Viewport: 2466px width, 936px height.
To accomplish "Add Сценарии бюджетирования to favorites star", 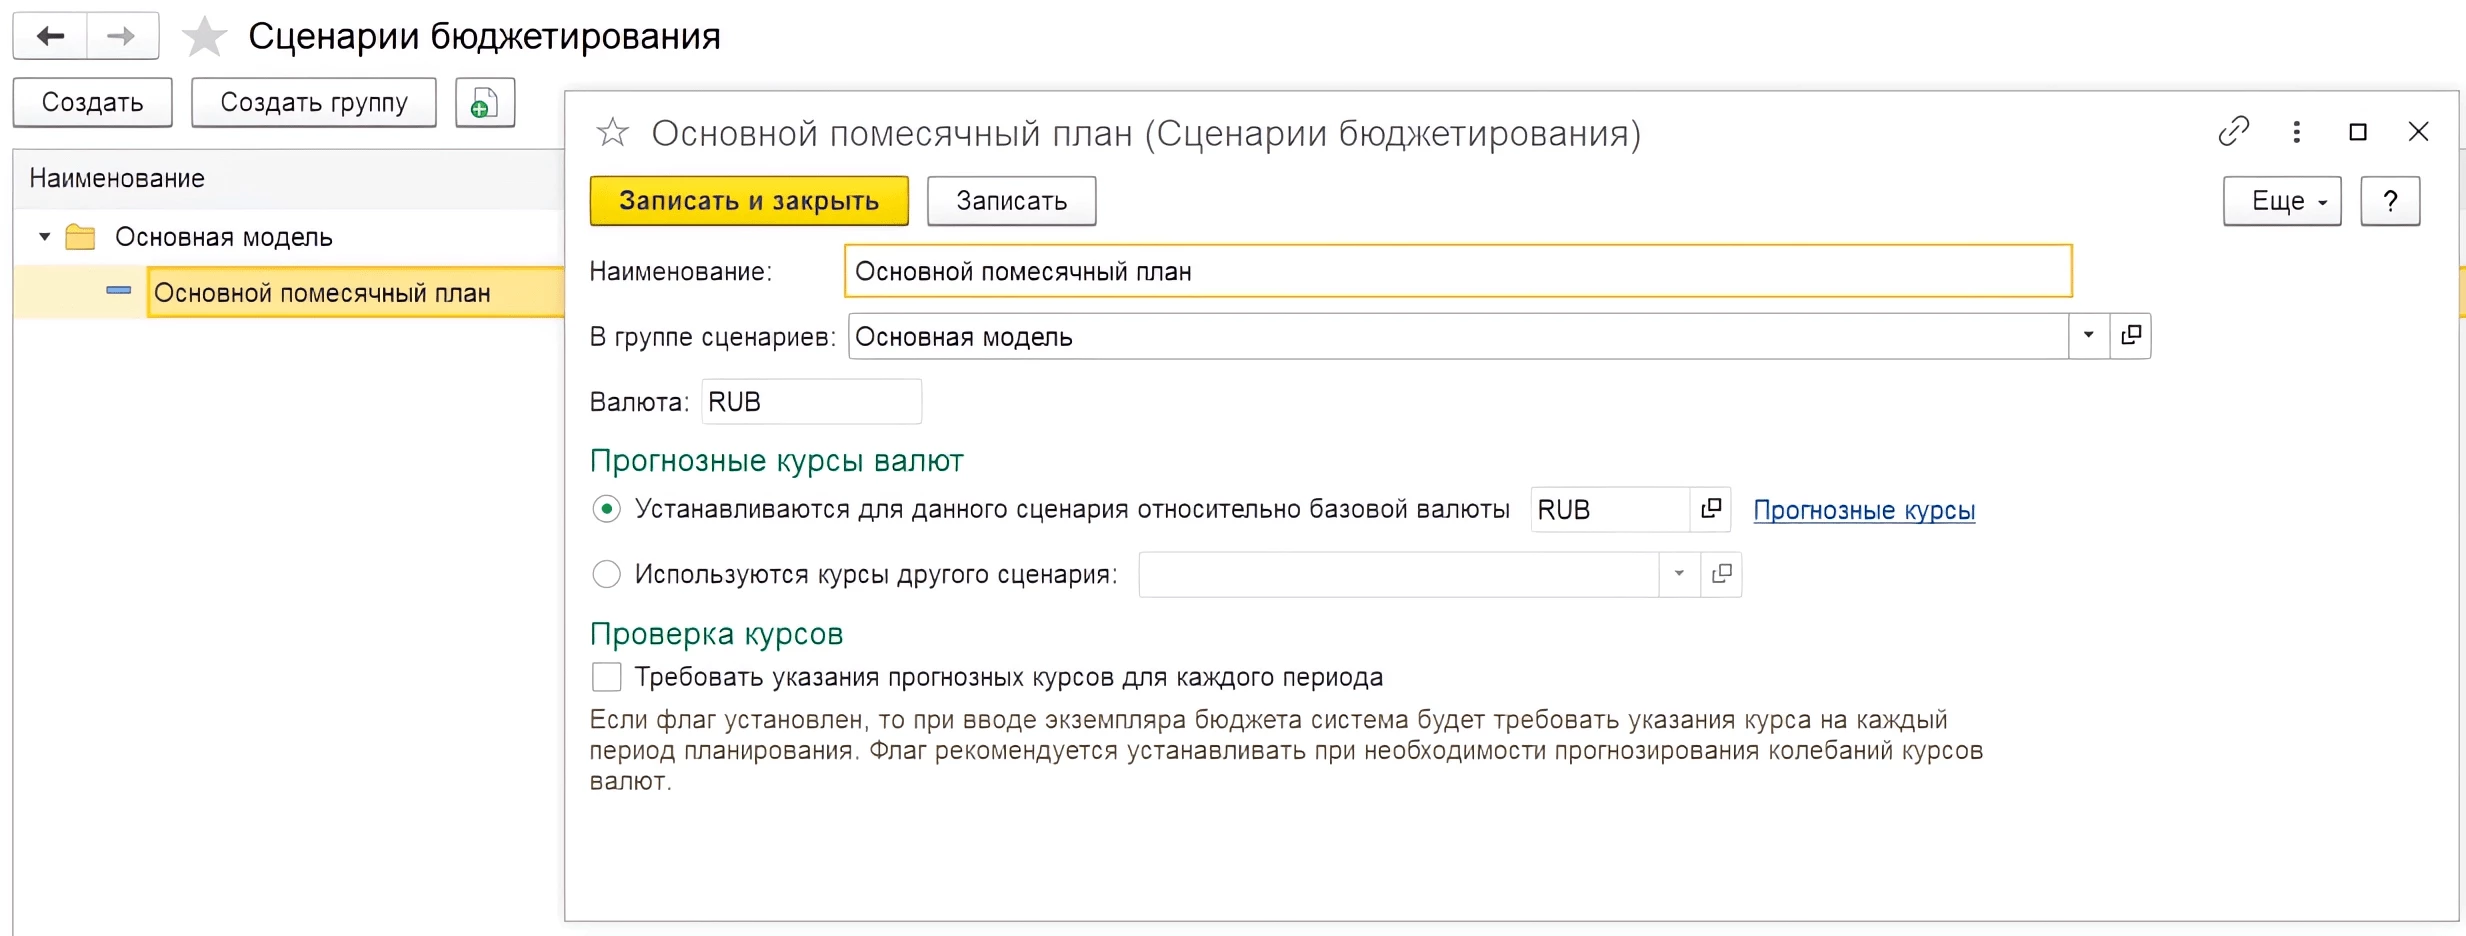I will [204, 37].
